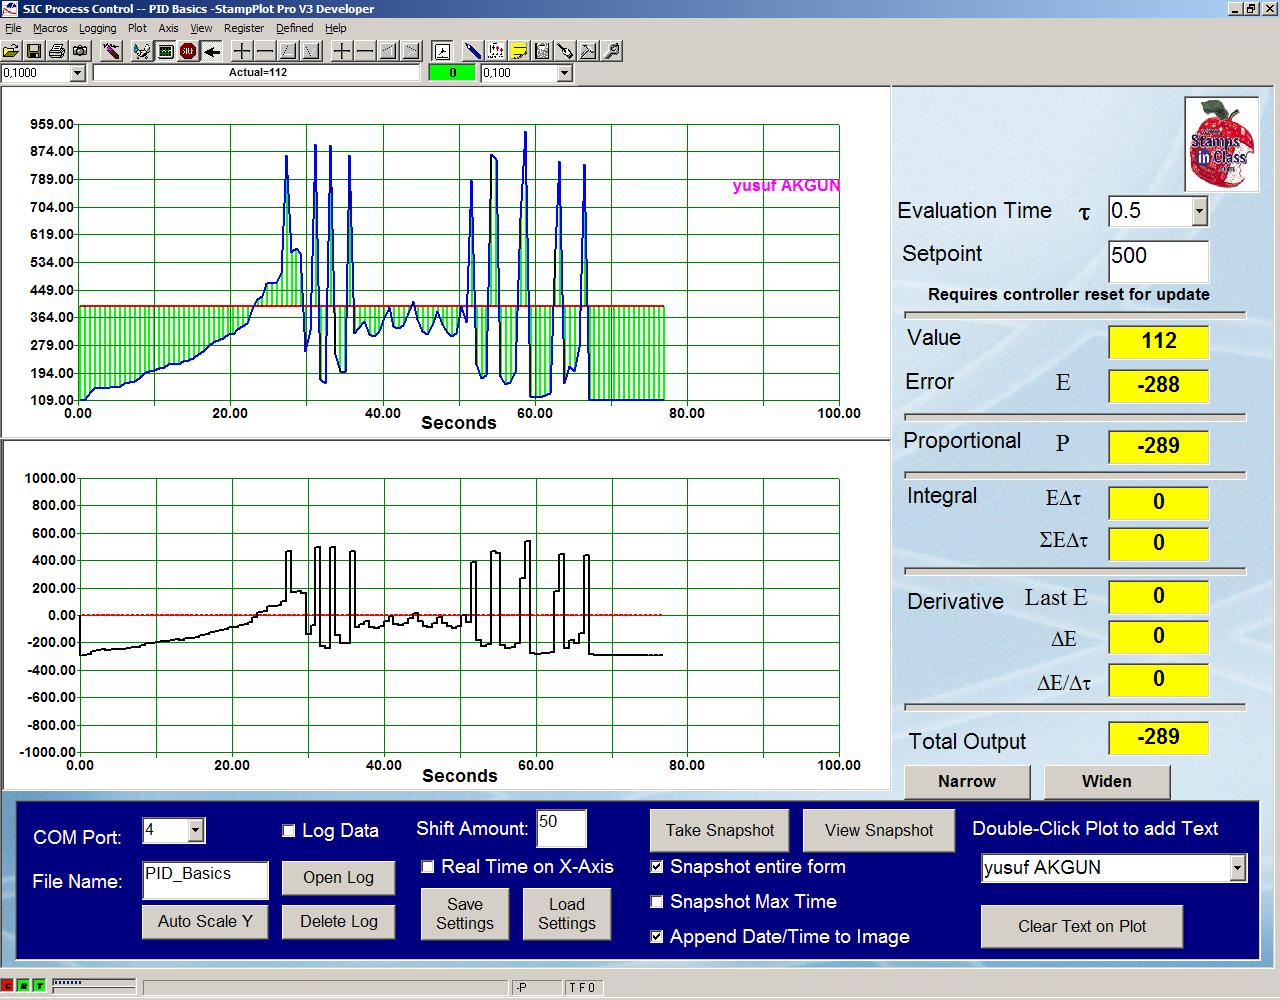This screenshot has width=1280, height=1000.
Task: Click the Delete Log button
Action: pos(338,921)
